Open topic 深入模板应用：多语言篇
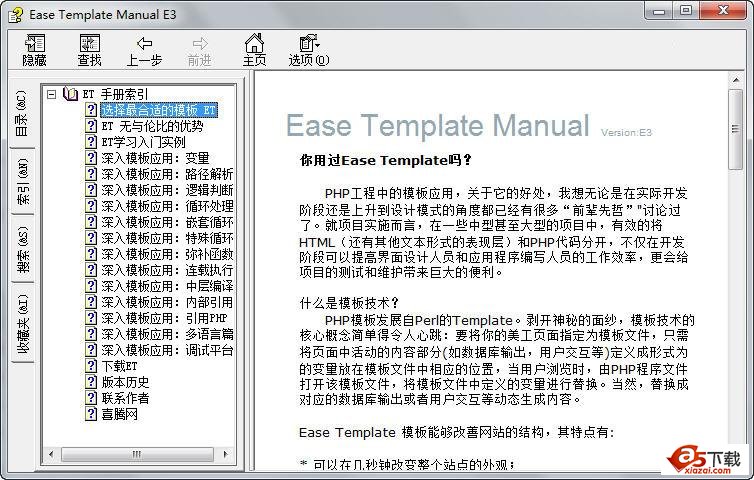The image size is (754, 480). point(167,334)
